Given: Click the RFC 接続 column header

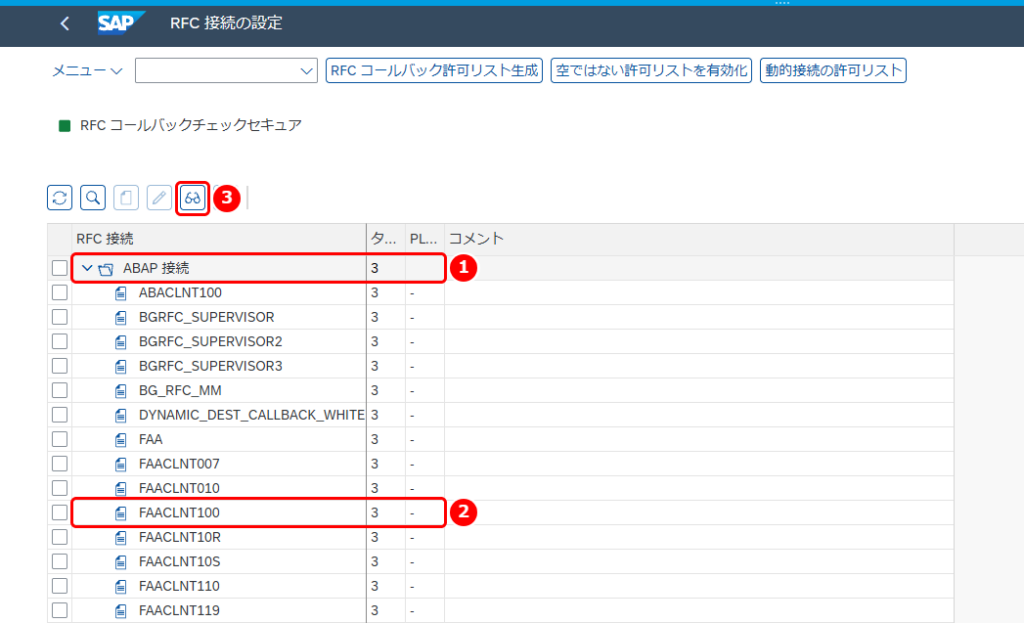Looking at the screenshot, I should (x=219, y=239).
